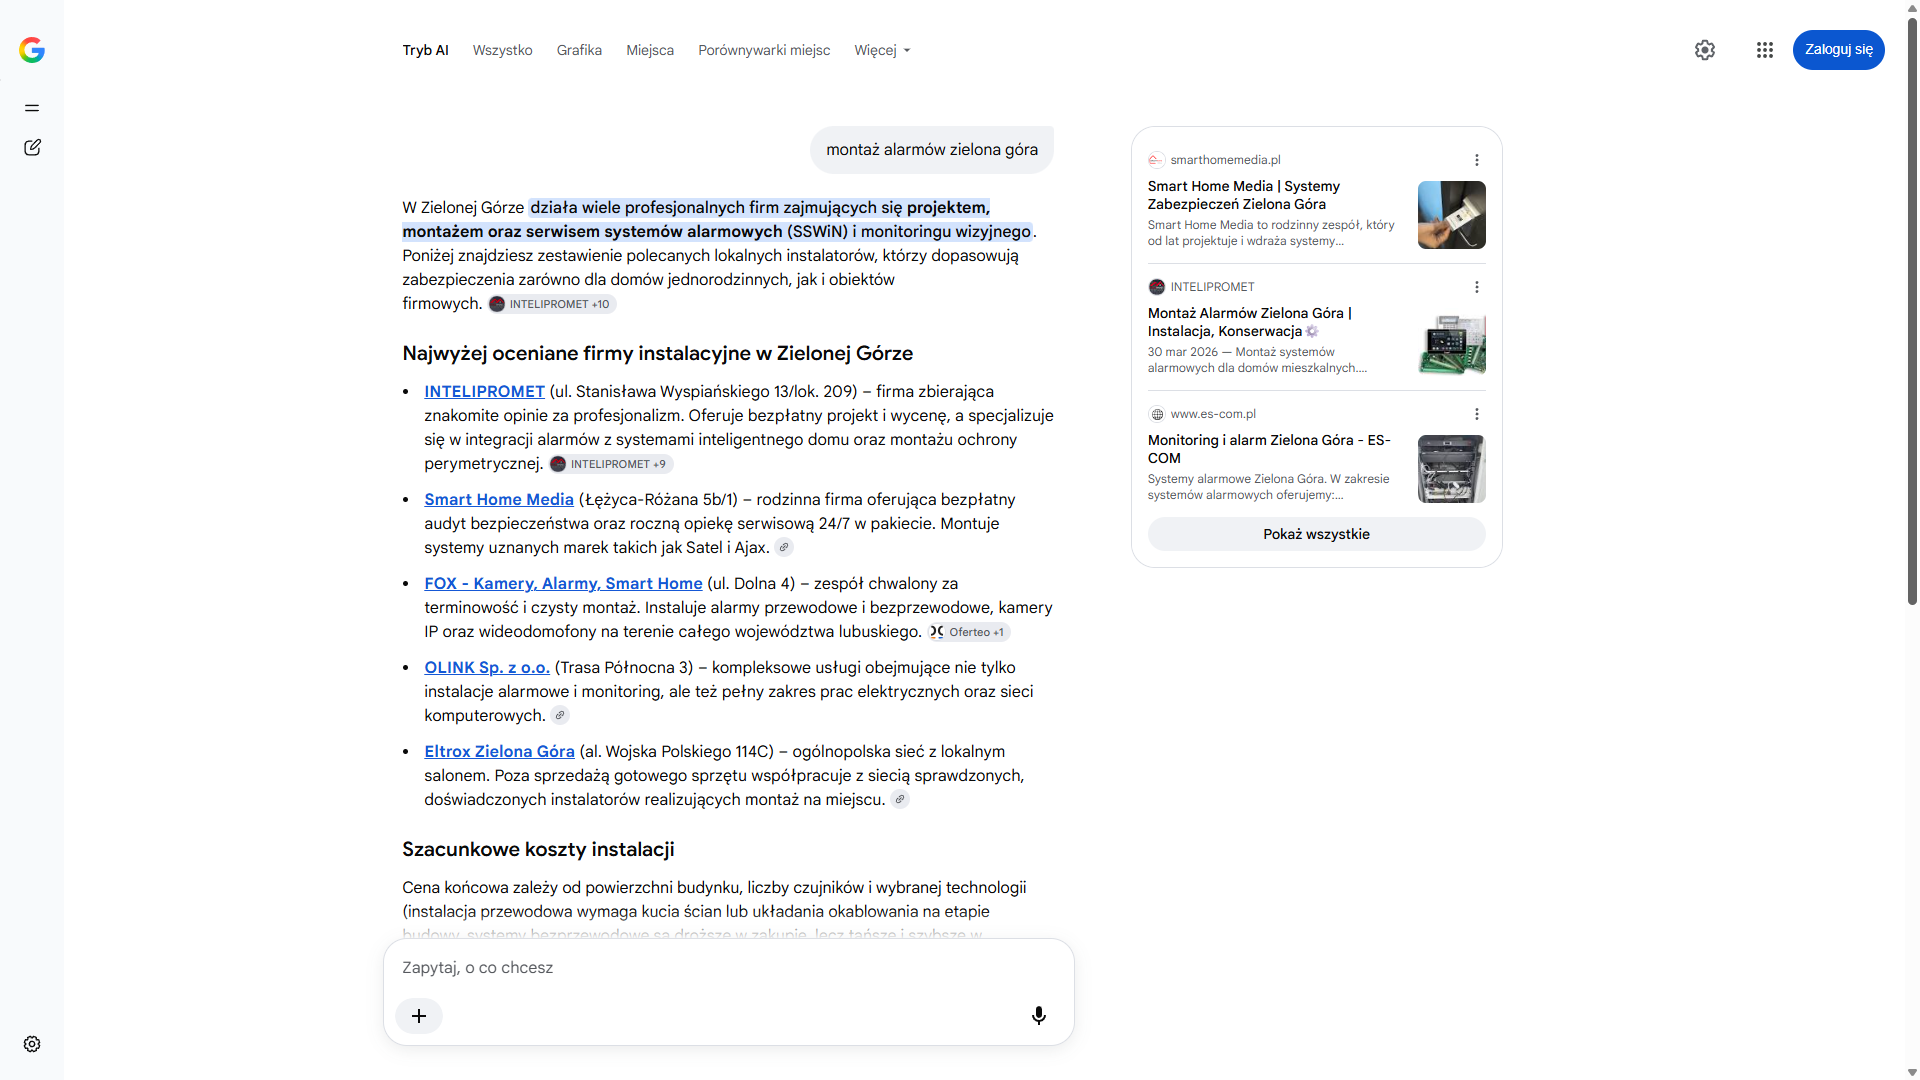1920x1080 pixels.
Task: Open quick settings gear in the top bar
Action: (1705, 50)
